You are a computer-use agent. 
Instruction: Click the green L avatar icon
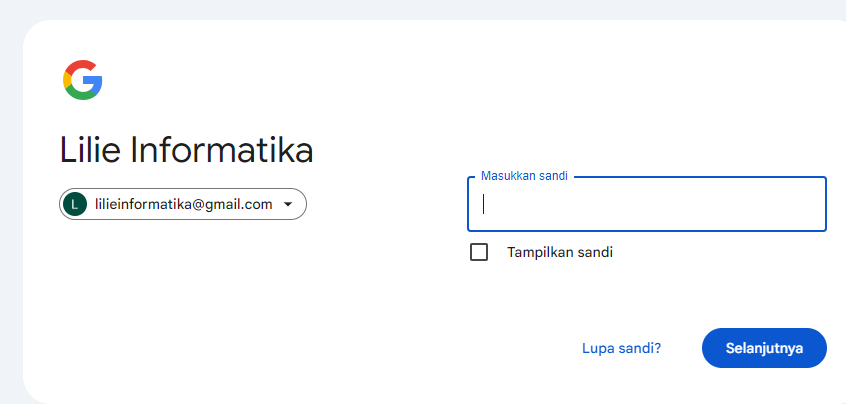click(74, 204)
